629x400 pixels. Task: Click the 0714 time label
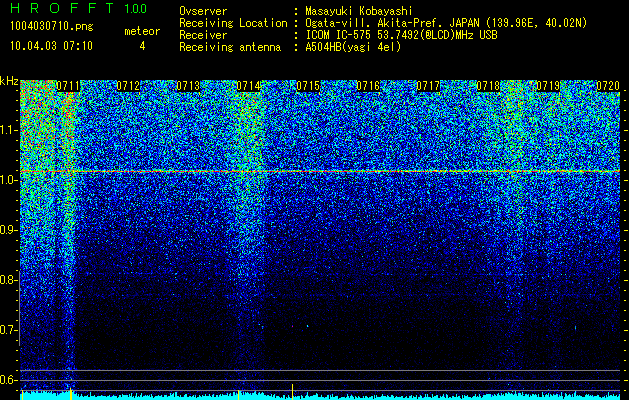pos(248,86)
